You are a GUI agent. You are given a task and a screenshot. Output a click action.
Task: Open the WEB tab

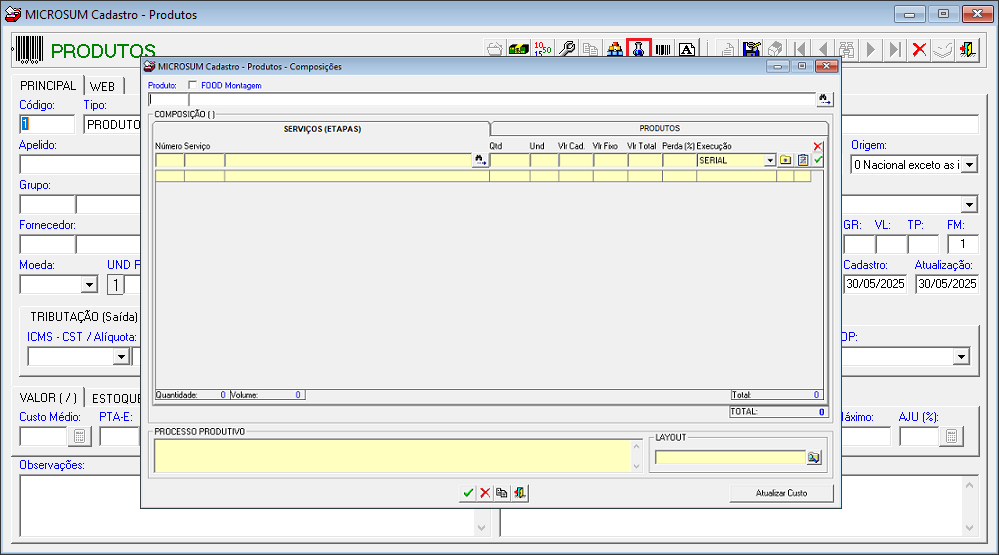102,86
